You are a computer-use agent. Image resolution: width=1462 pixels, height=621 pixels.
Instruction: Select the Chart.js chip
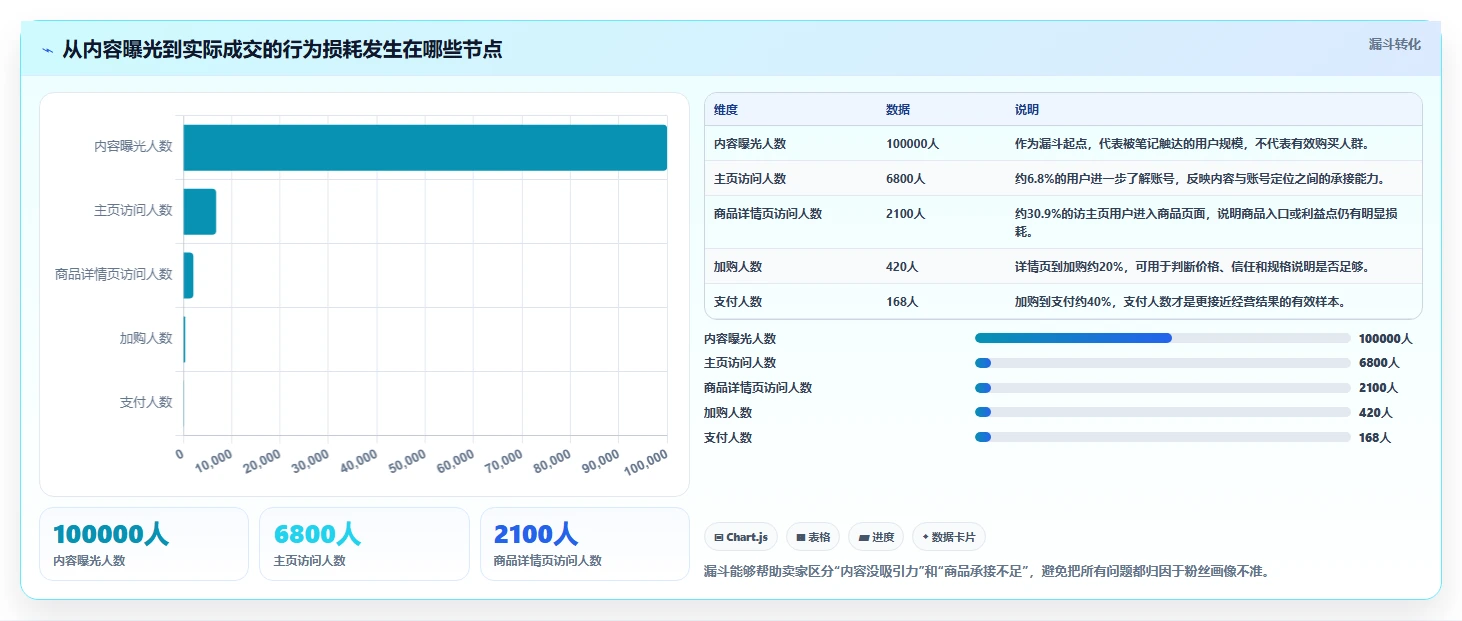(741, 537)
